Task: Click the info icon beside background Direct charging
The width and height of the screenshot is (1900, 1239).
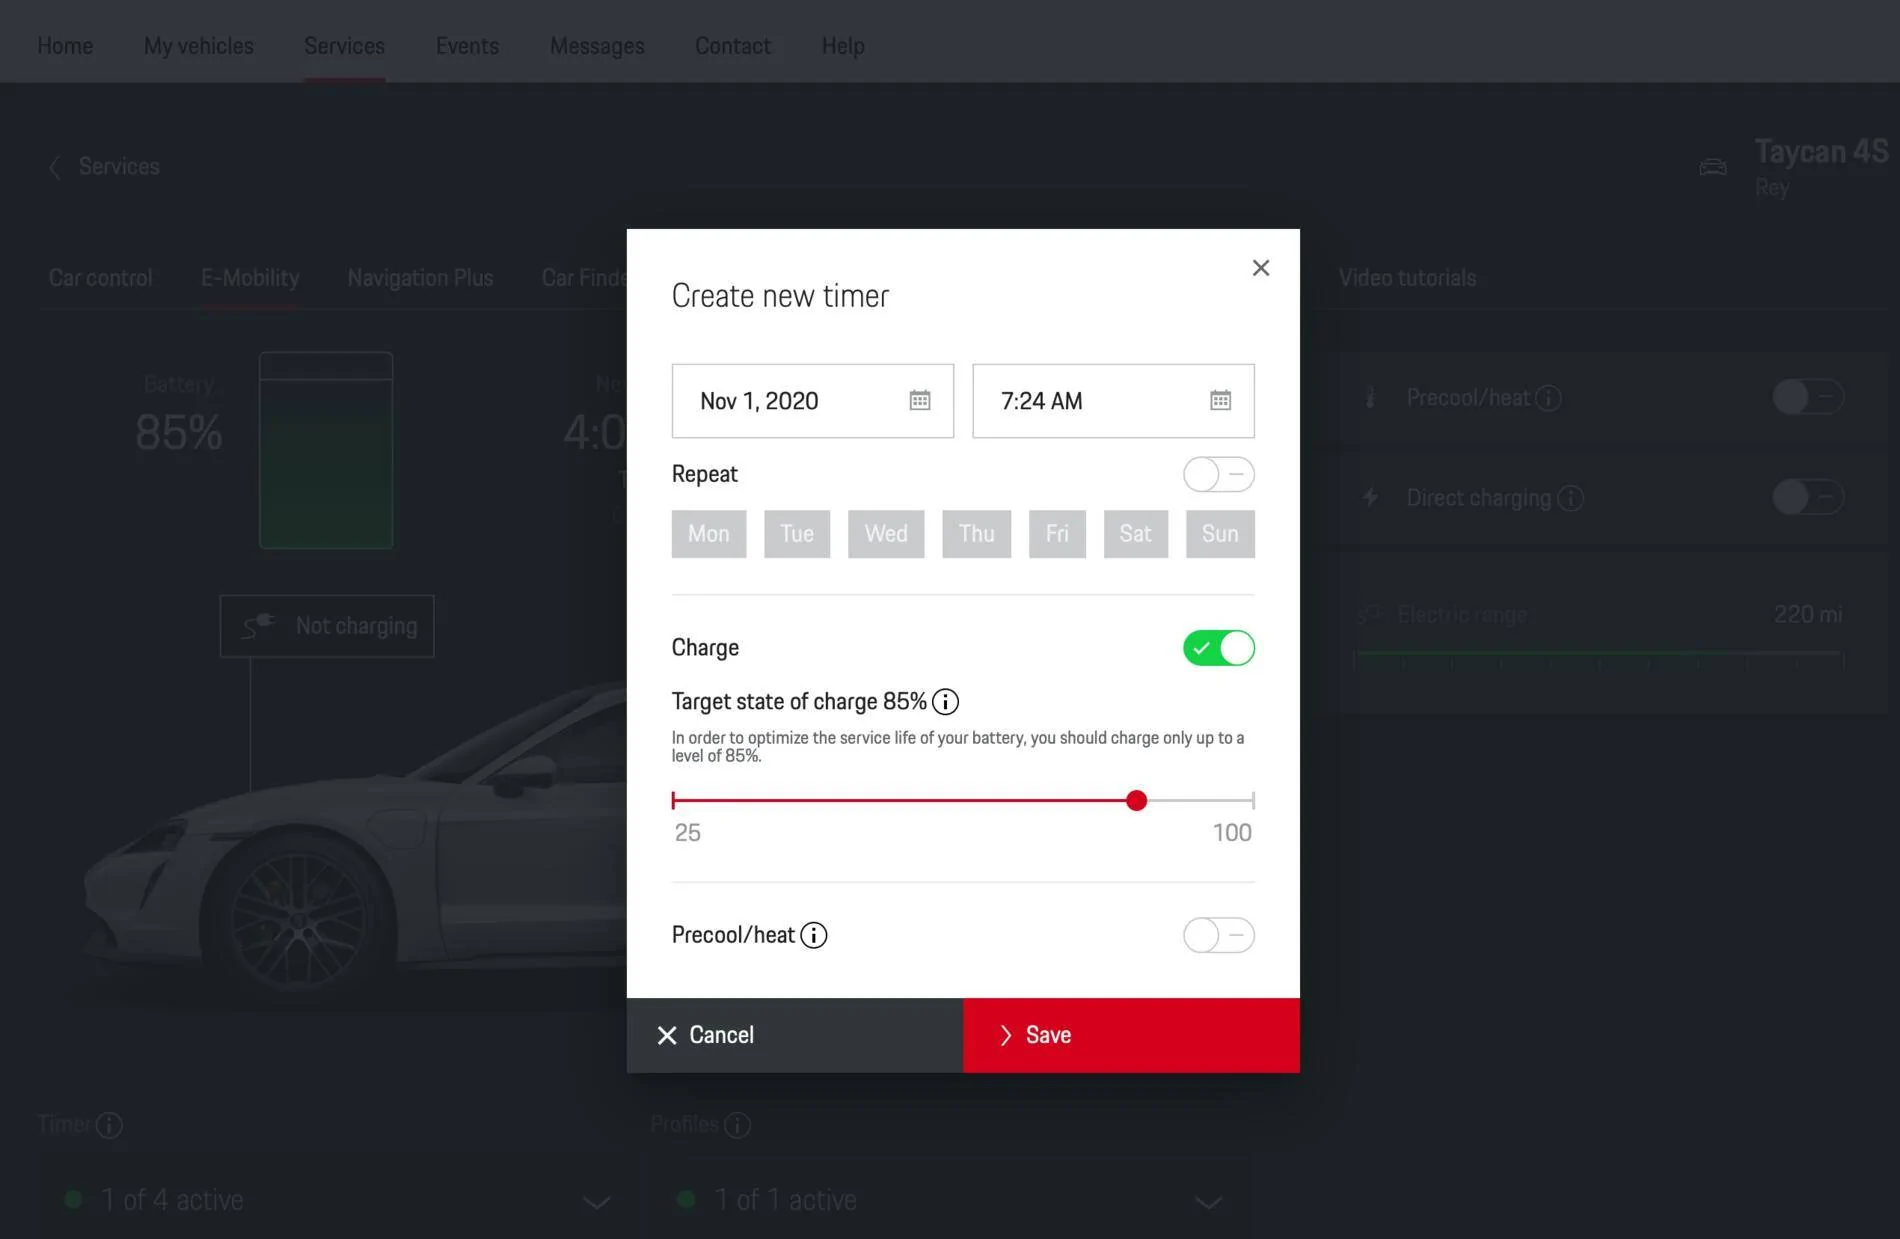Action: 1571,498
